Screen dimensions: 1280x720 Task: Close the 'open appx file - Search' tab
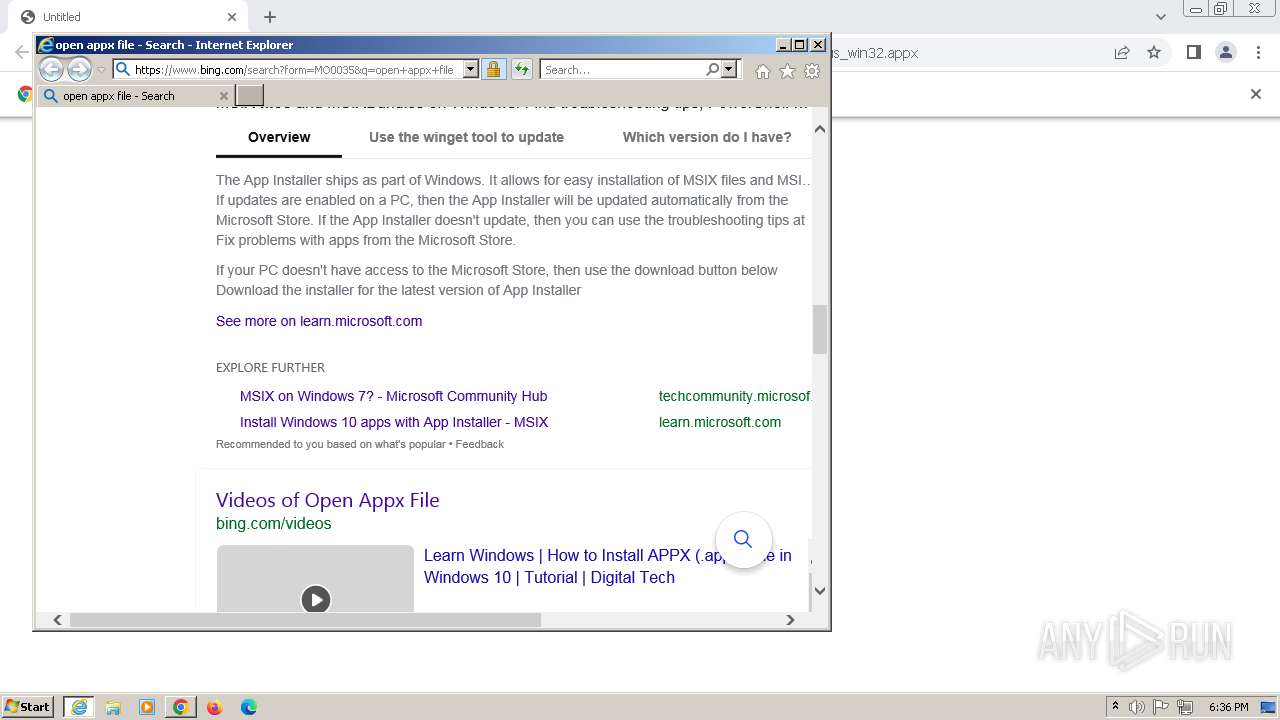click(223, 96)
